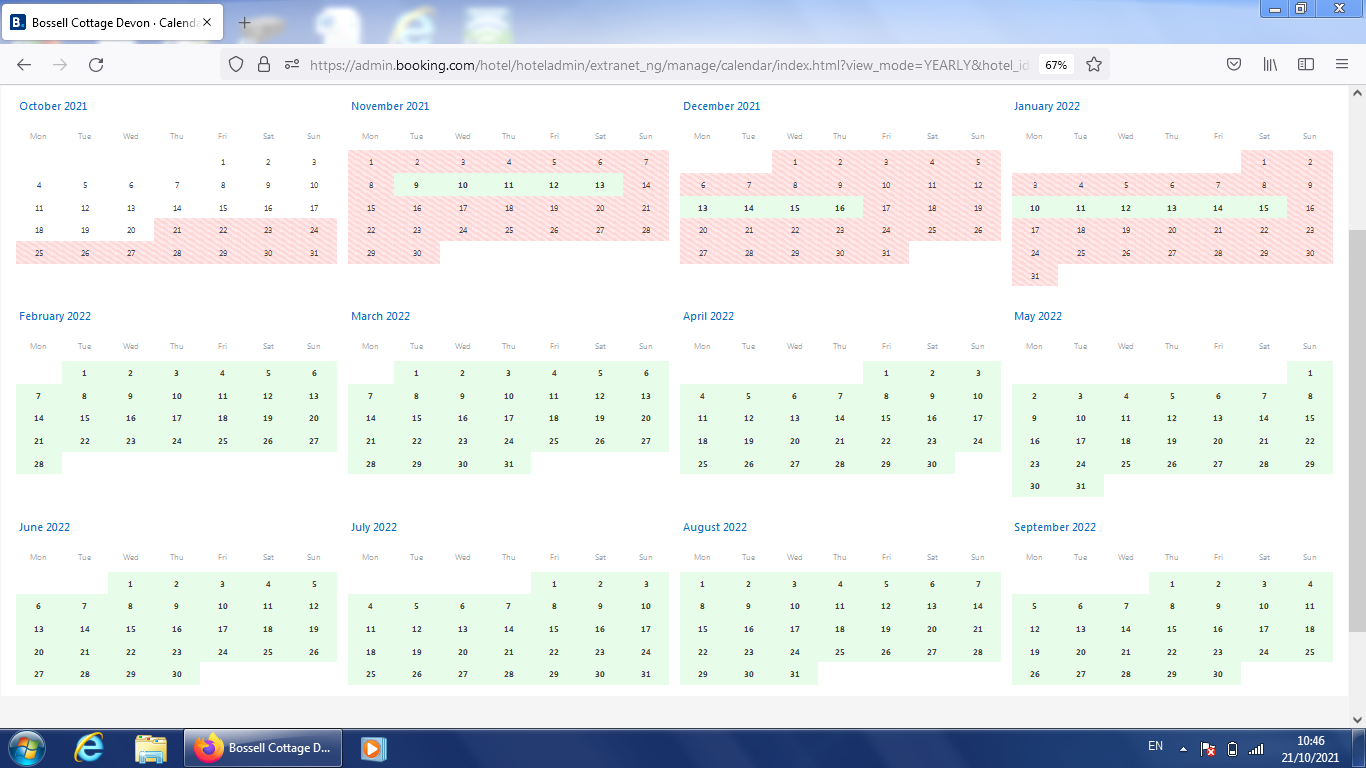Click the 67% zoom level indicator
This screenshot has height=768, width=1366.
[1056, 64]
